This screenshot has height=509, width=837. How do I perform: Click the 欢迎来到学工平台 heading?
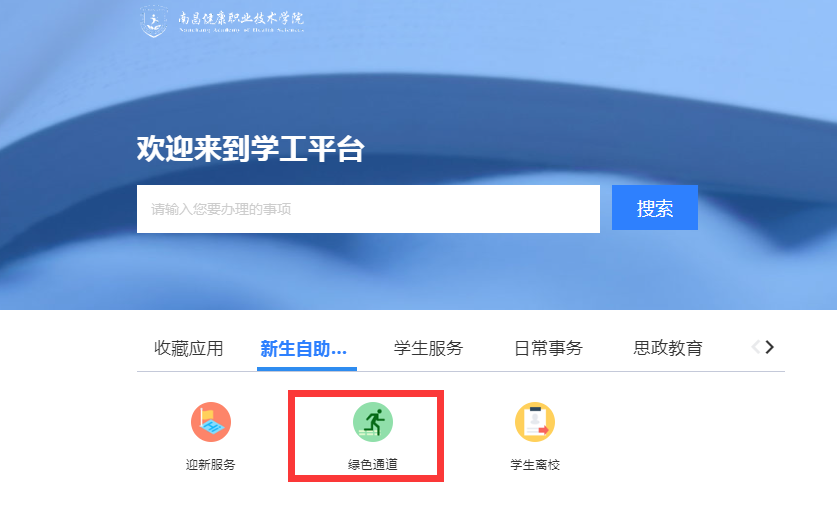click(250, 148)
